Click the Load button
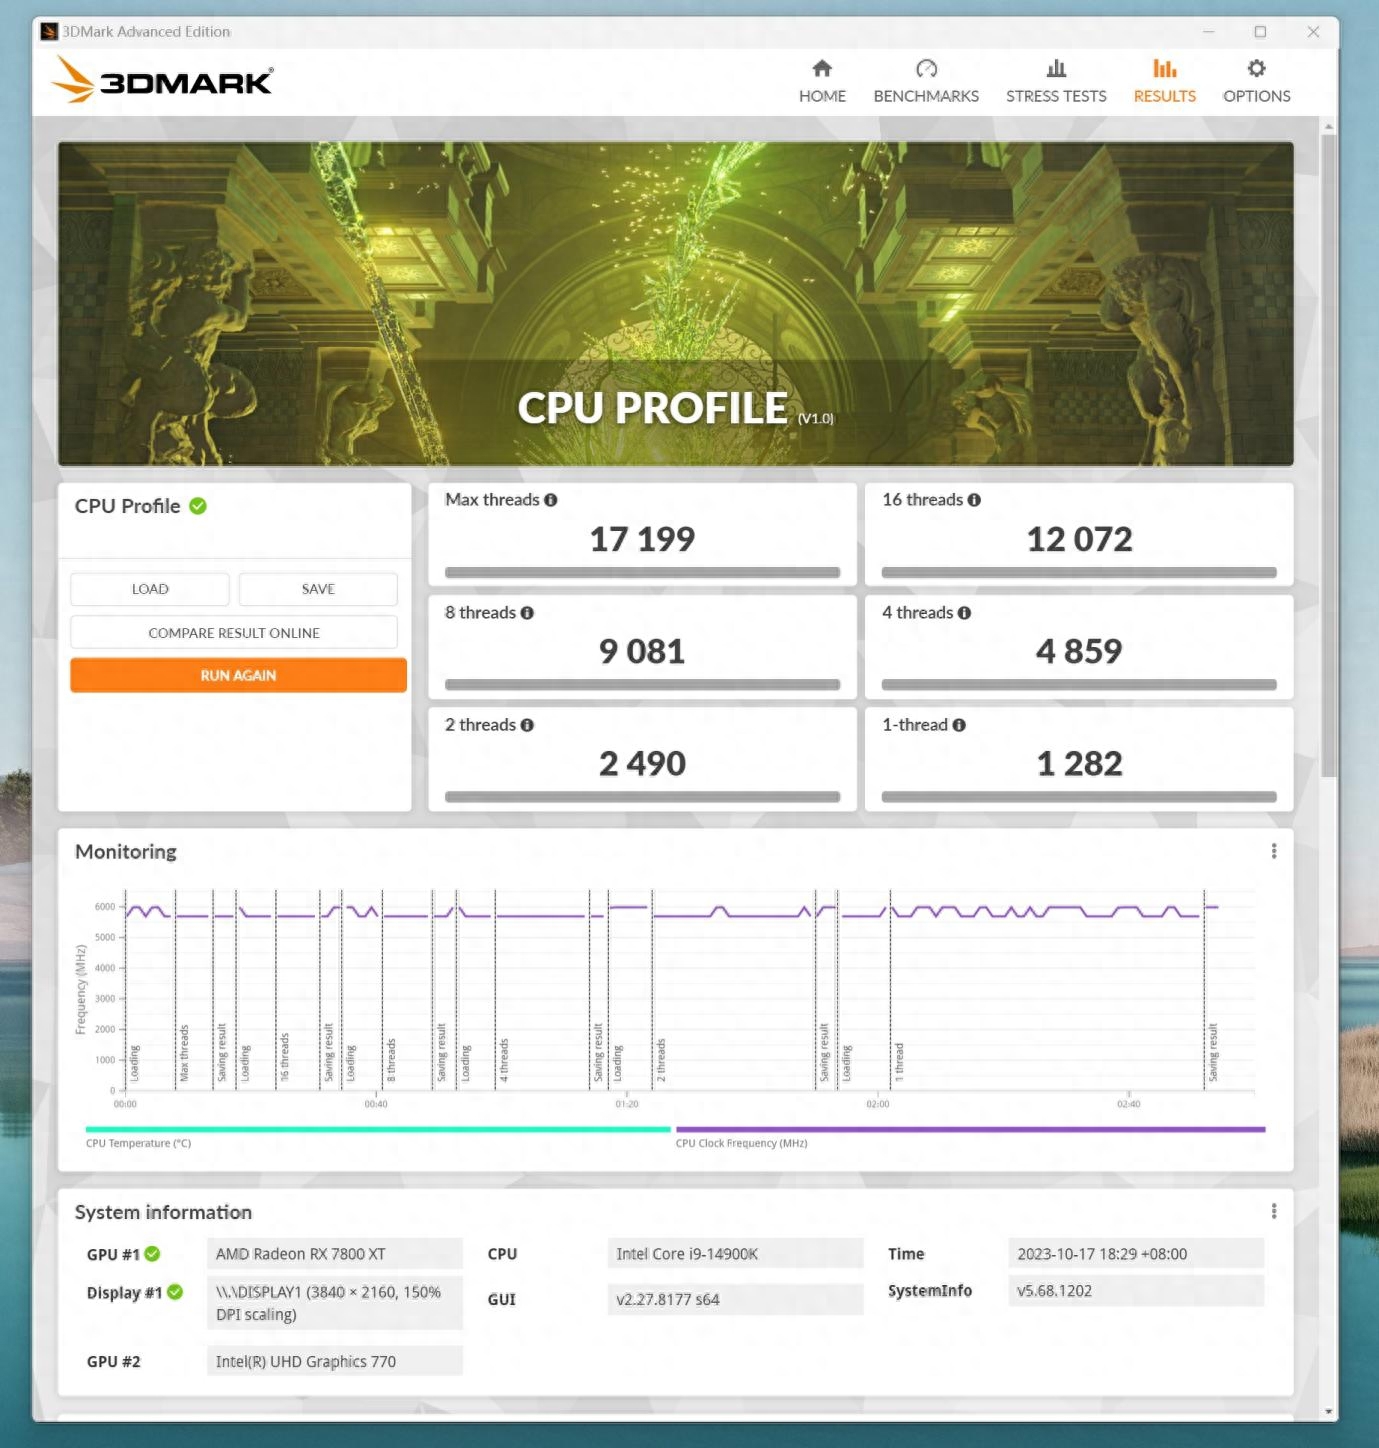This screenshot has height=1448, width=1379. [150, 589]
